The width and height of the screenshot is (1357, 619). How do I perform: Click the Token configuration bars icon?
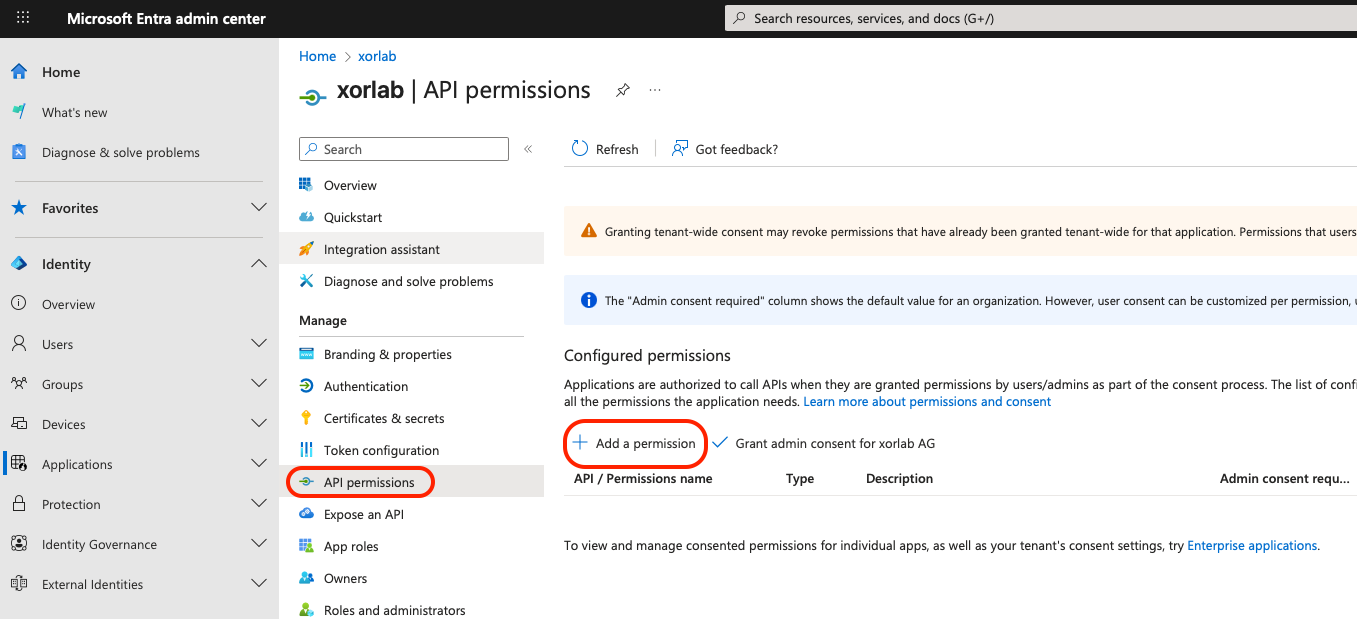coord(307,450)
